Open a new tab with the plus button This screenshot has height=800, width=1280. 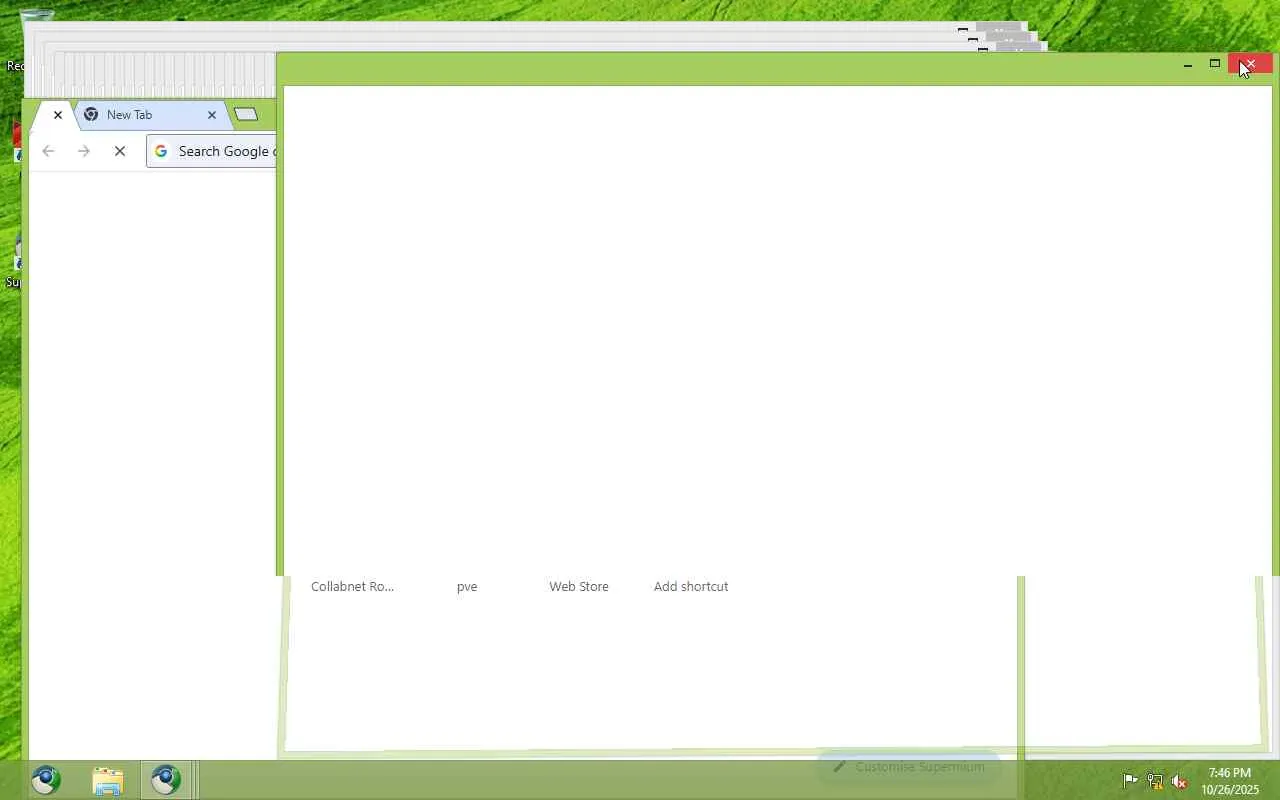(x=246, y=115)
